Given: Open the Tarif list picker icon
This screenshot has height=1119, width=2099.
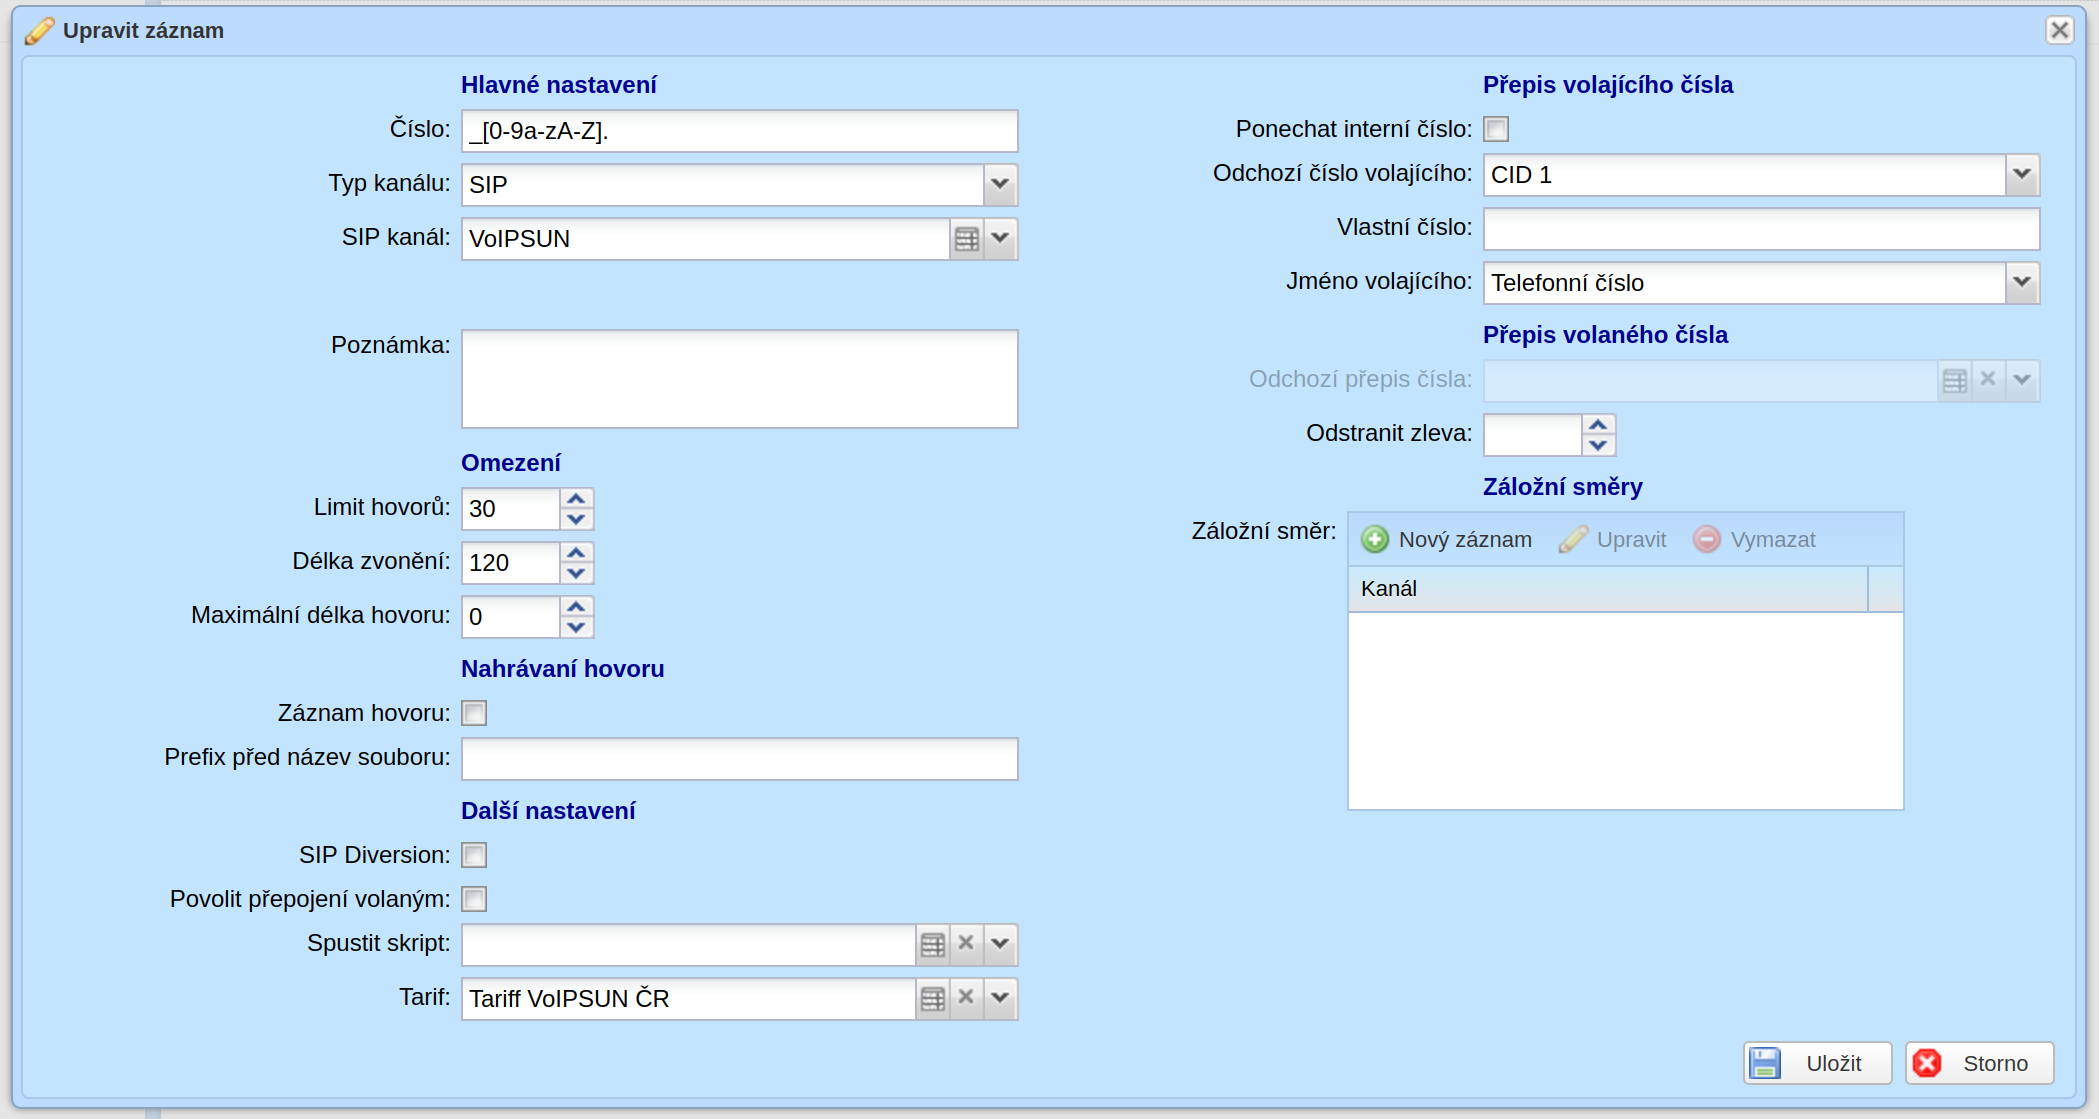Looking at the screenshot, I should (x=932, y=998).
